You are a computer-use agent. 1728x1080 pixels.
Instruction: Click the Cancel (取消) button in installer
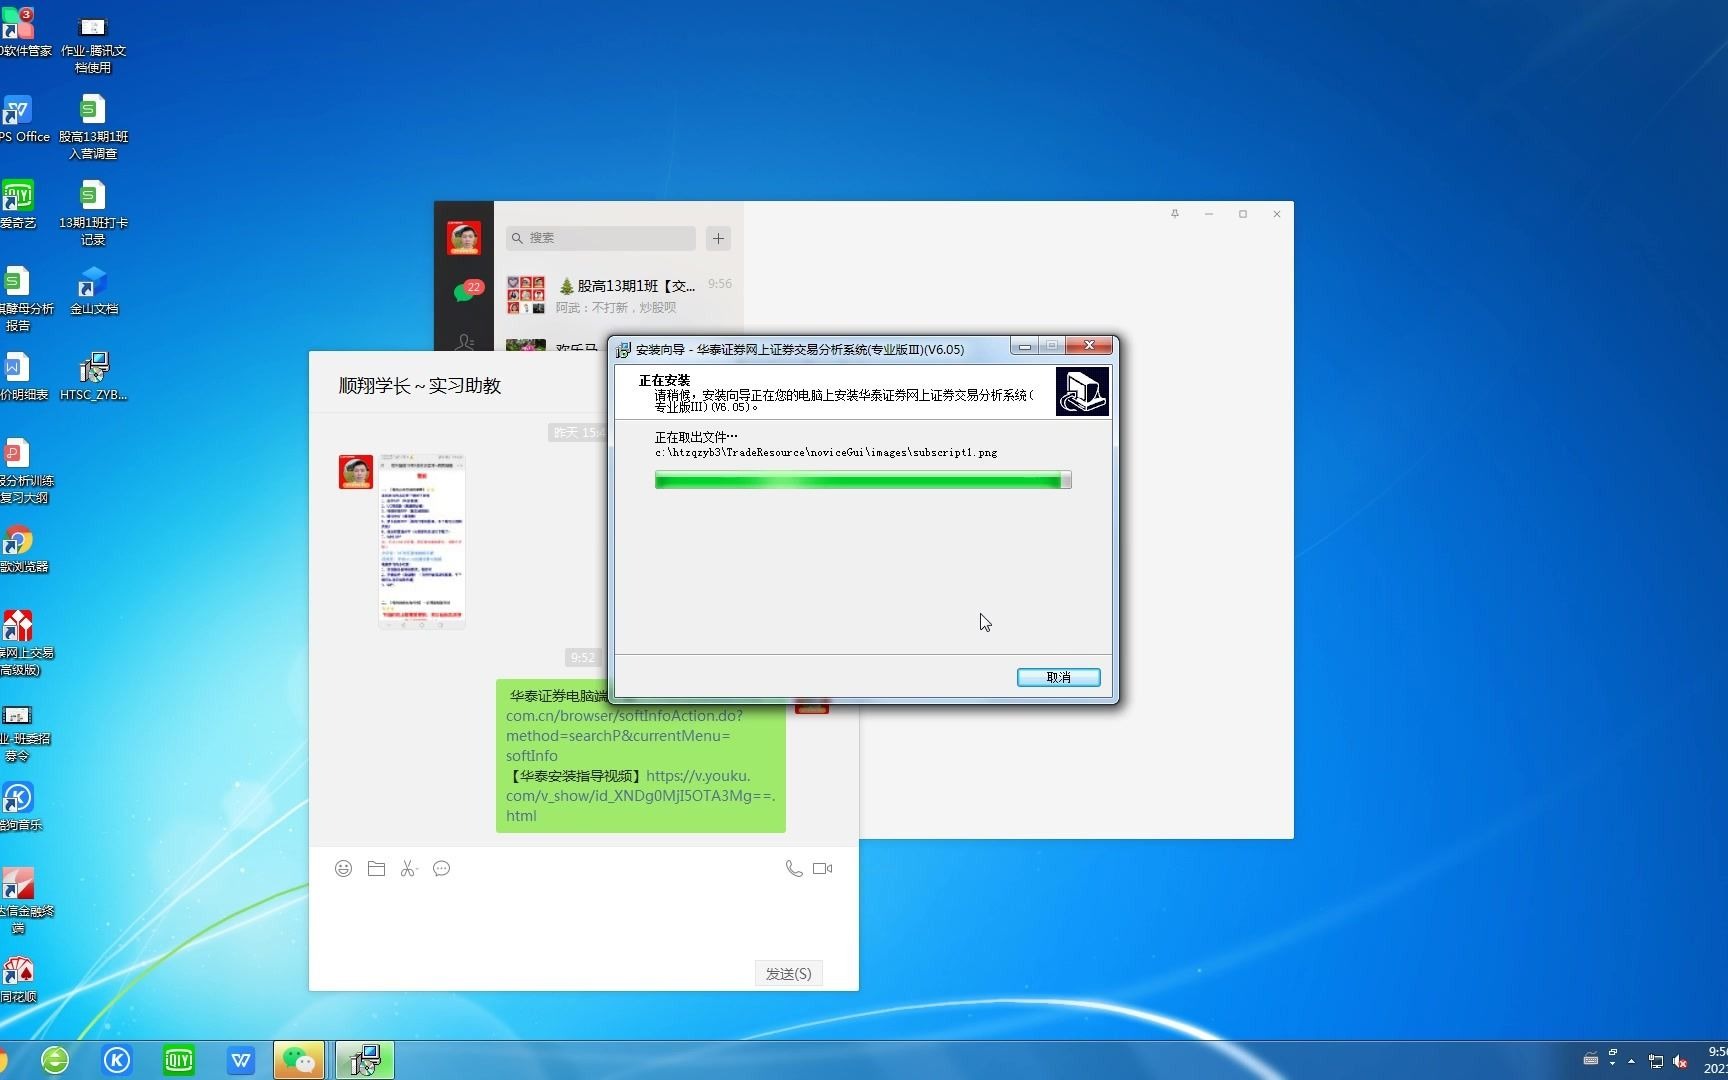coord(1058,677)
